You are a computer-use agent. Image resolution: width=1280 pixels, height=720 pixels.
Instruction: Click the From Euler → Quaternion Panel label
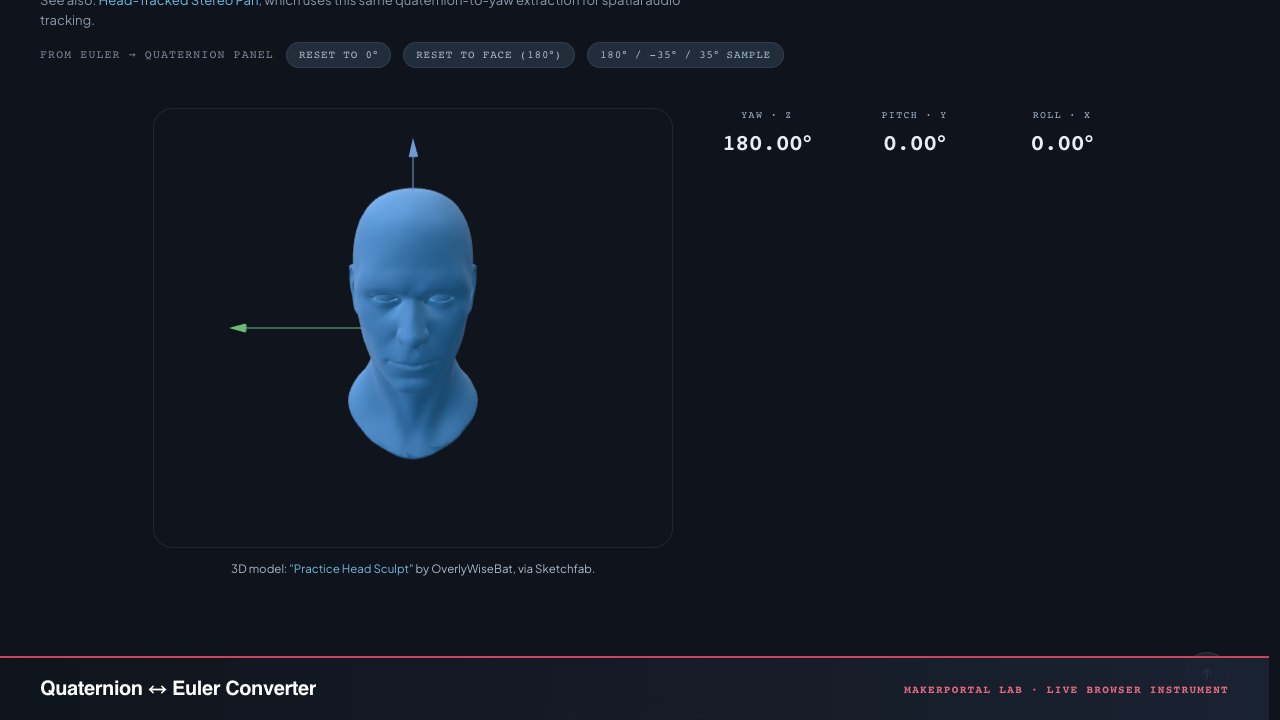click(x=156, y=55)
